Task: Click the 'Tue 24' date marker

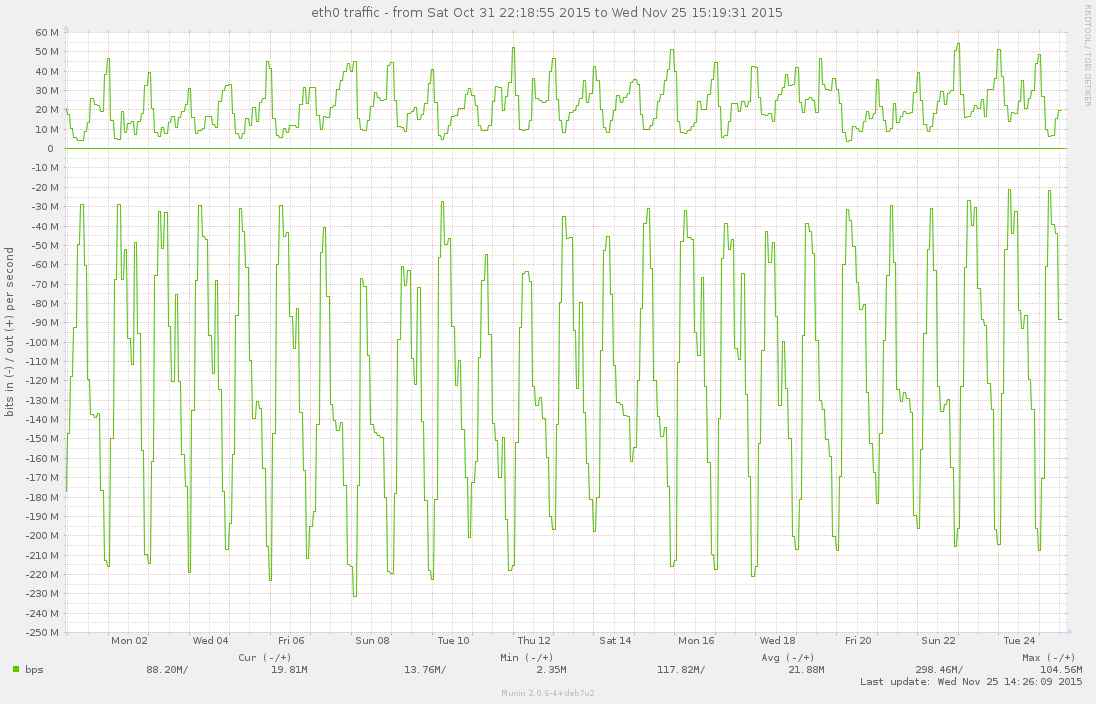Action: click(x=1019, y=640)
